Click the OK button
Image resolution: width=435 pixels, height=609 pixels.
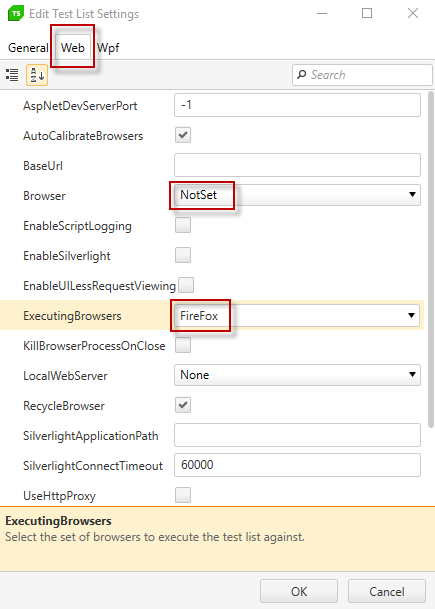tap(299, 592)
